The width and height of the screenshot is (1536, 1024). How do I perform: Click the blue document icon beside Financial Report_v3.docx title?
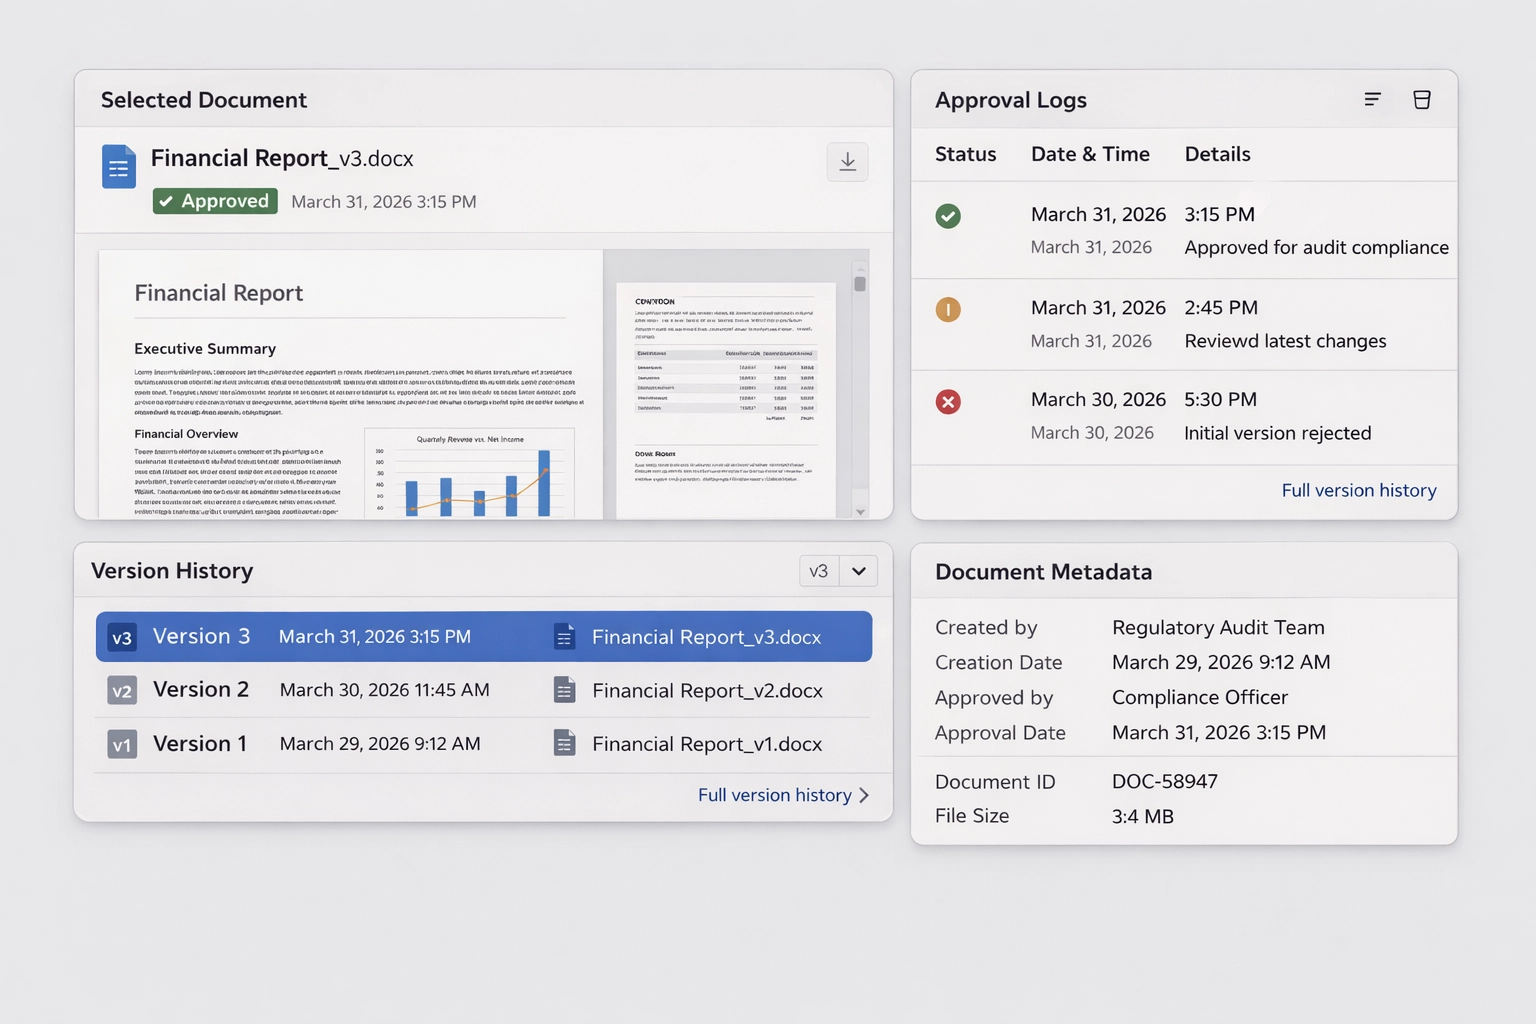point(119,167)
